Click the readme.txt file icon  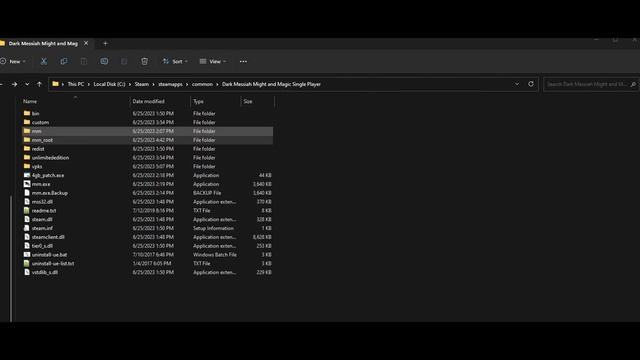(x=27, y=211)
